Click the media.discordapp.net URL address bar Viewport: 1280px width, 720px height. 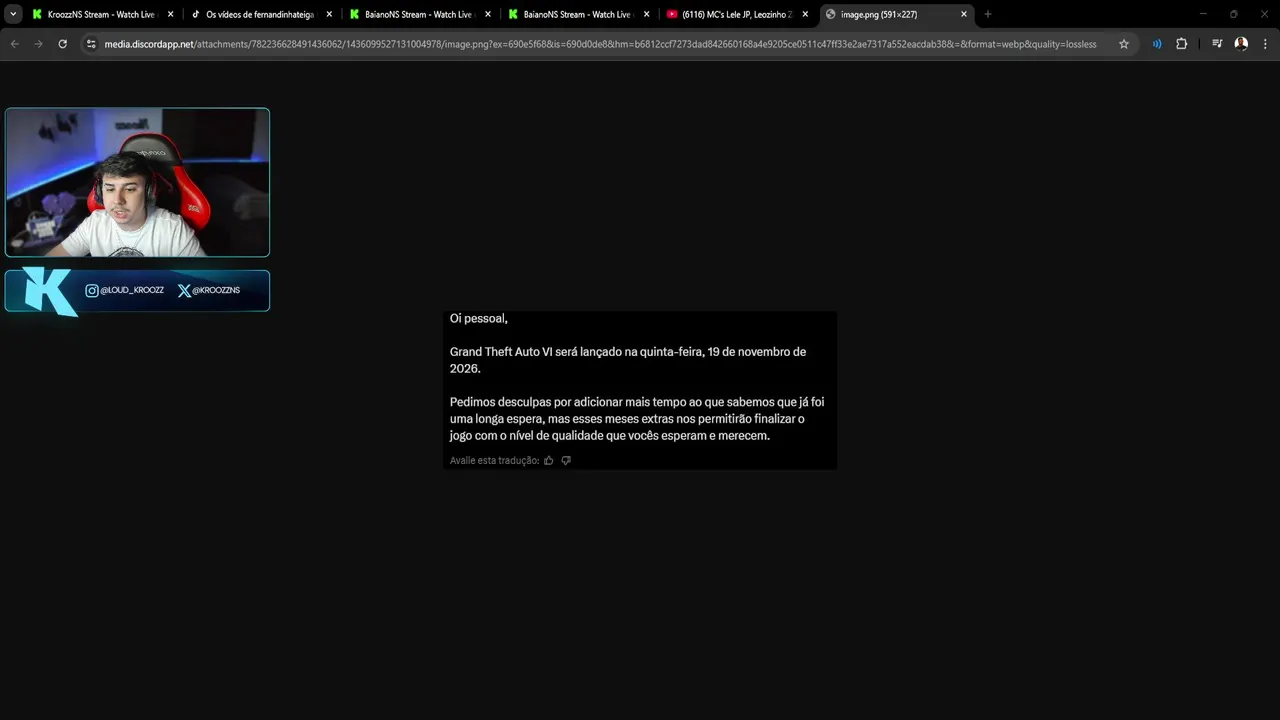600,44
